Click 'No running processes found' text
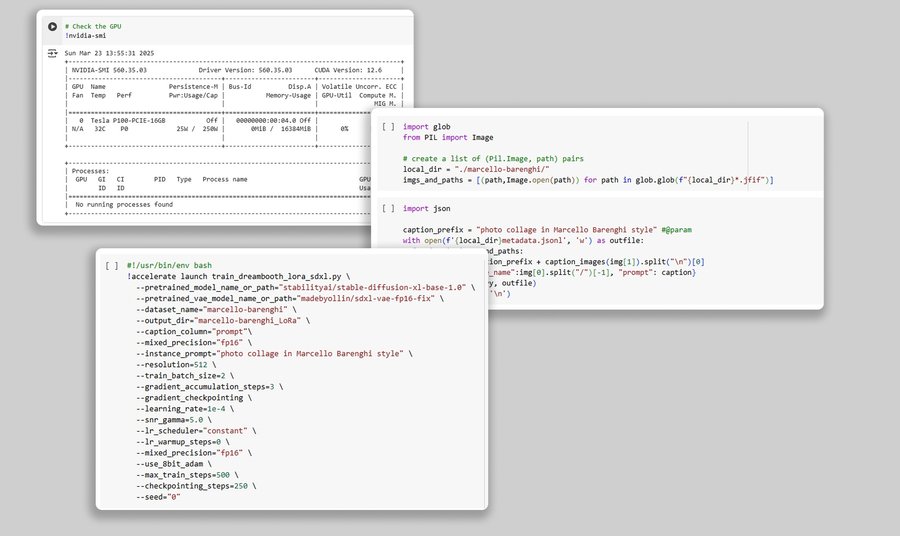This screenshot has height=536, width=900. 124,204
